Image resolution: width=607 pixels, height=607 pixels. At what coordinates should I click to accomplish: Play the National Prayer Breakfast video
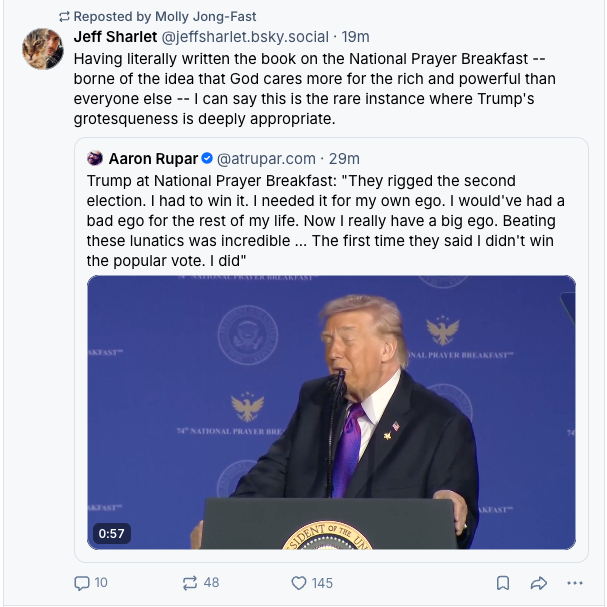[331, 412]
